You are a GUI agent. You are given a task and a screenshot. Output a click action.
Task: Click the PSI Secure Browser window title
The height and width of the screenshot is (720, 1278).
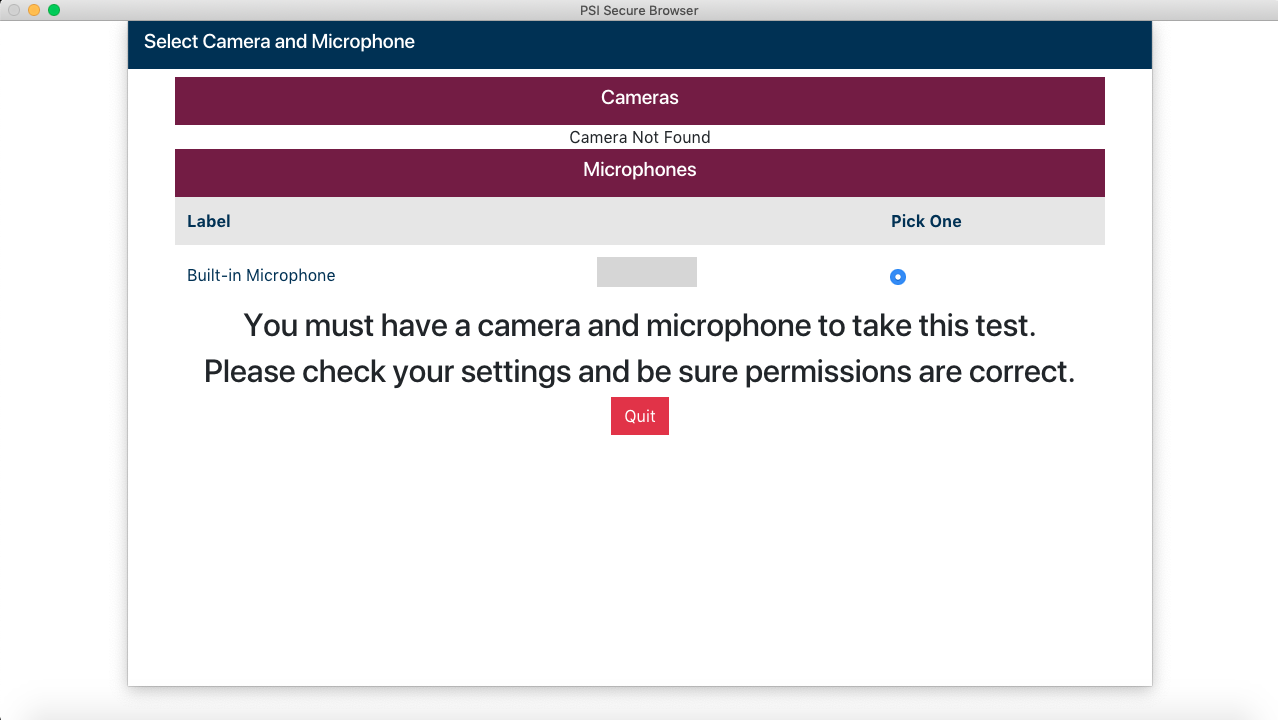tap(639, 10)
